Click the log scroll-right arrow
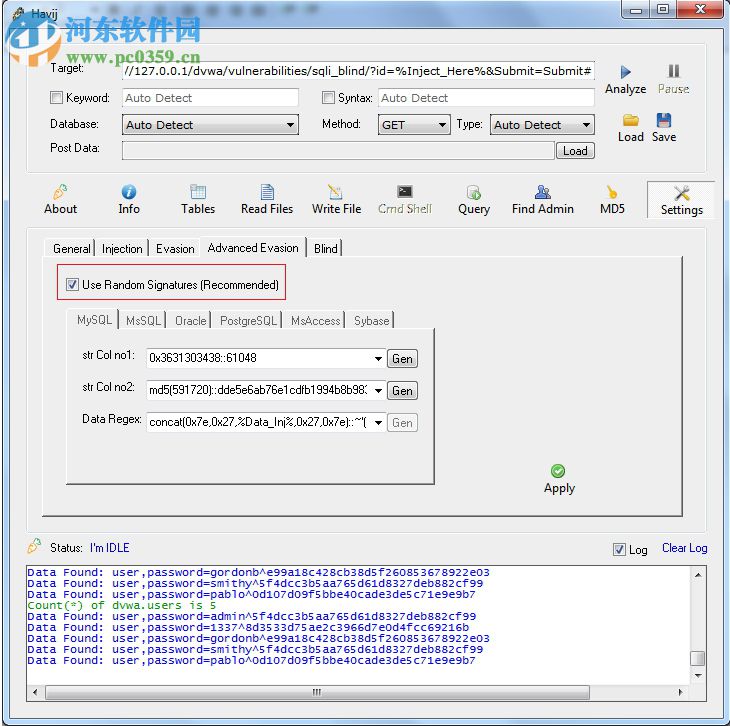This screenshot has width=730, height=726. coord(681,692)
